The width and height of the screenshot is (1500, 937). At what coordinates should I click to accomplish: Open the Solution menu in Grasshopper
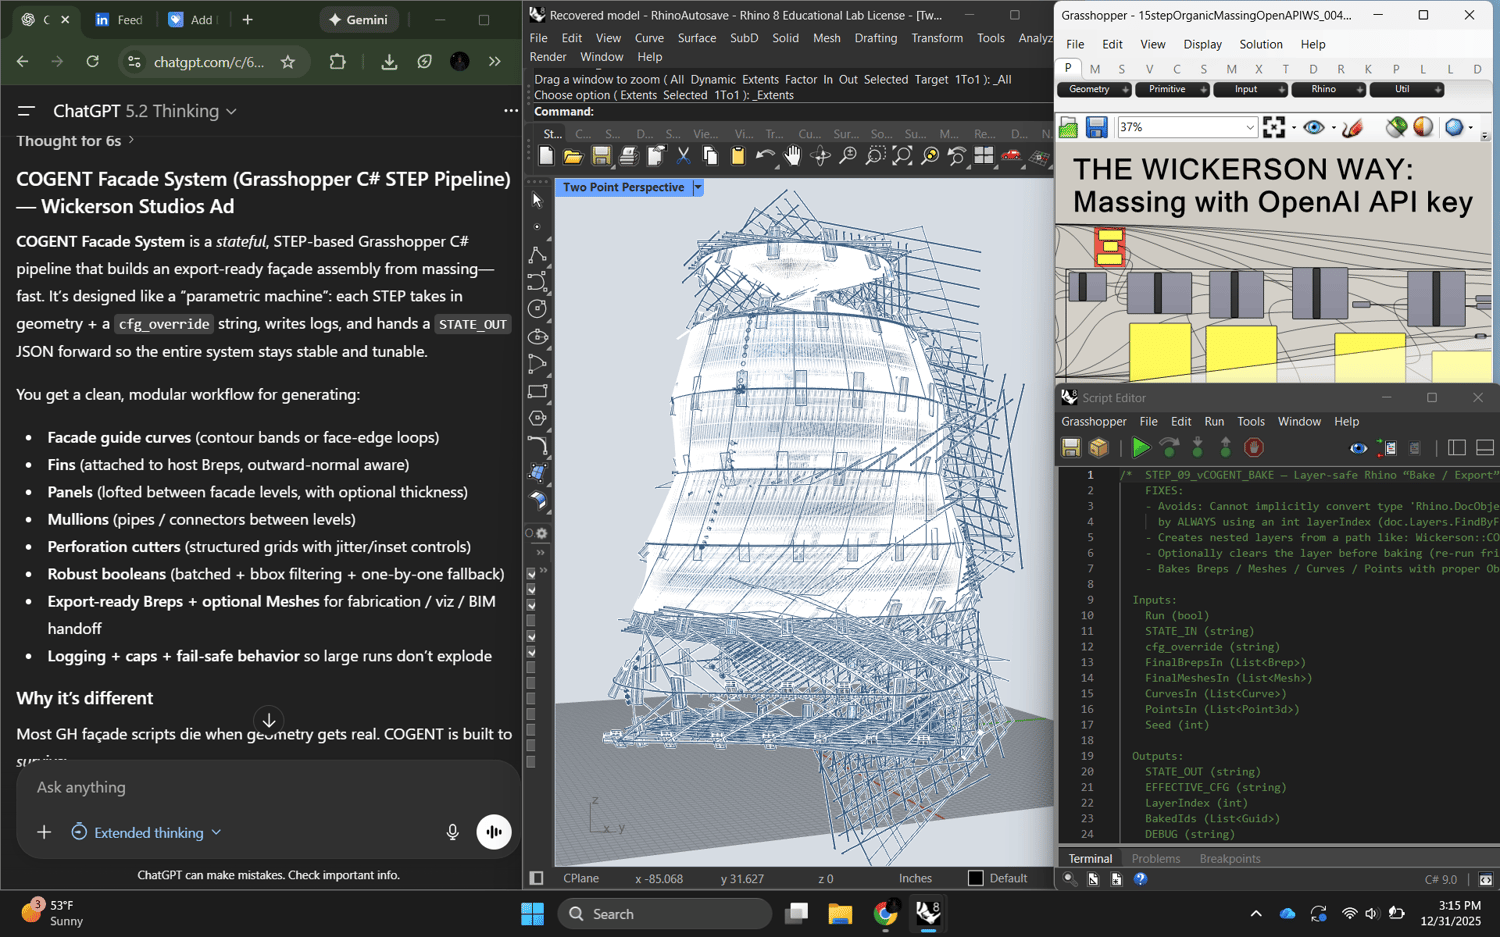tap(1261, 44)
